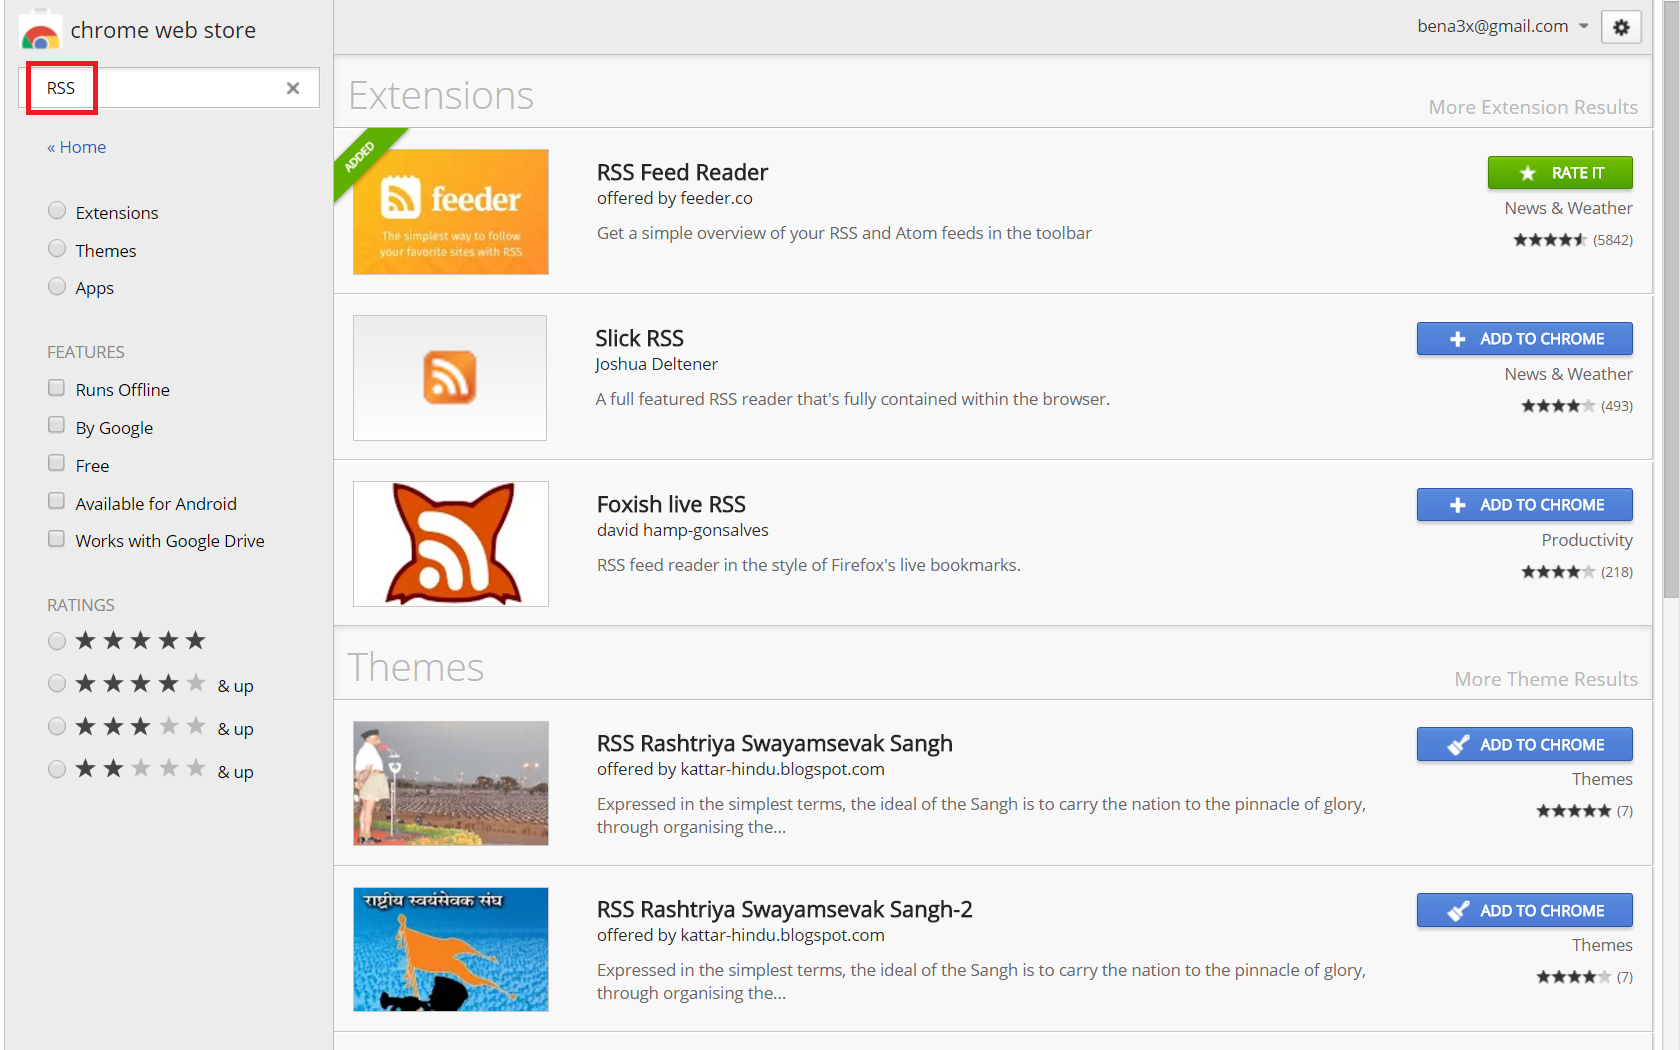
Task: Click the Chrome Web Store logo
Action: 40,32
